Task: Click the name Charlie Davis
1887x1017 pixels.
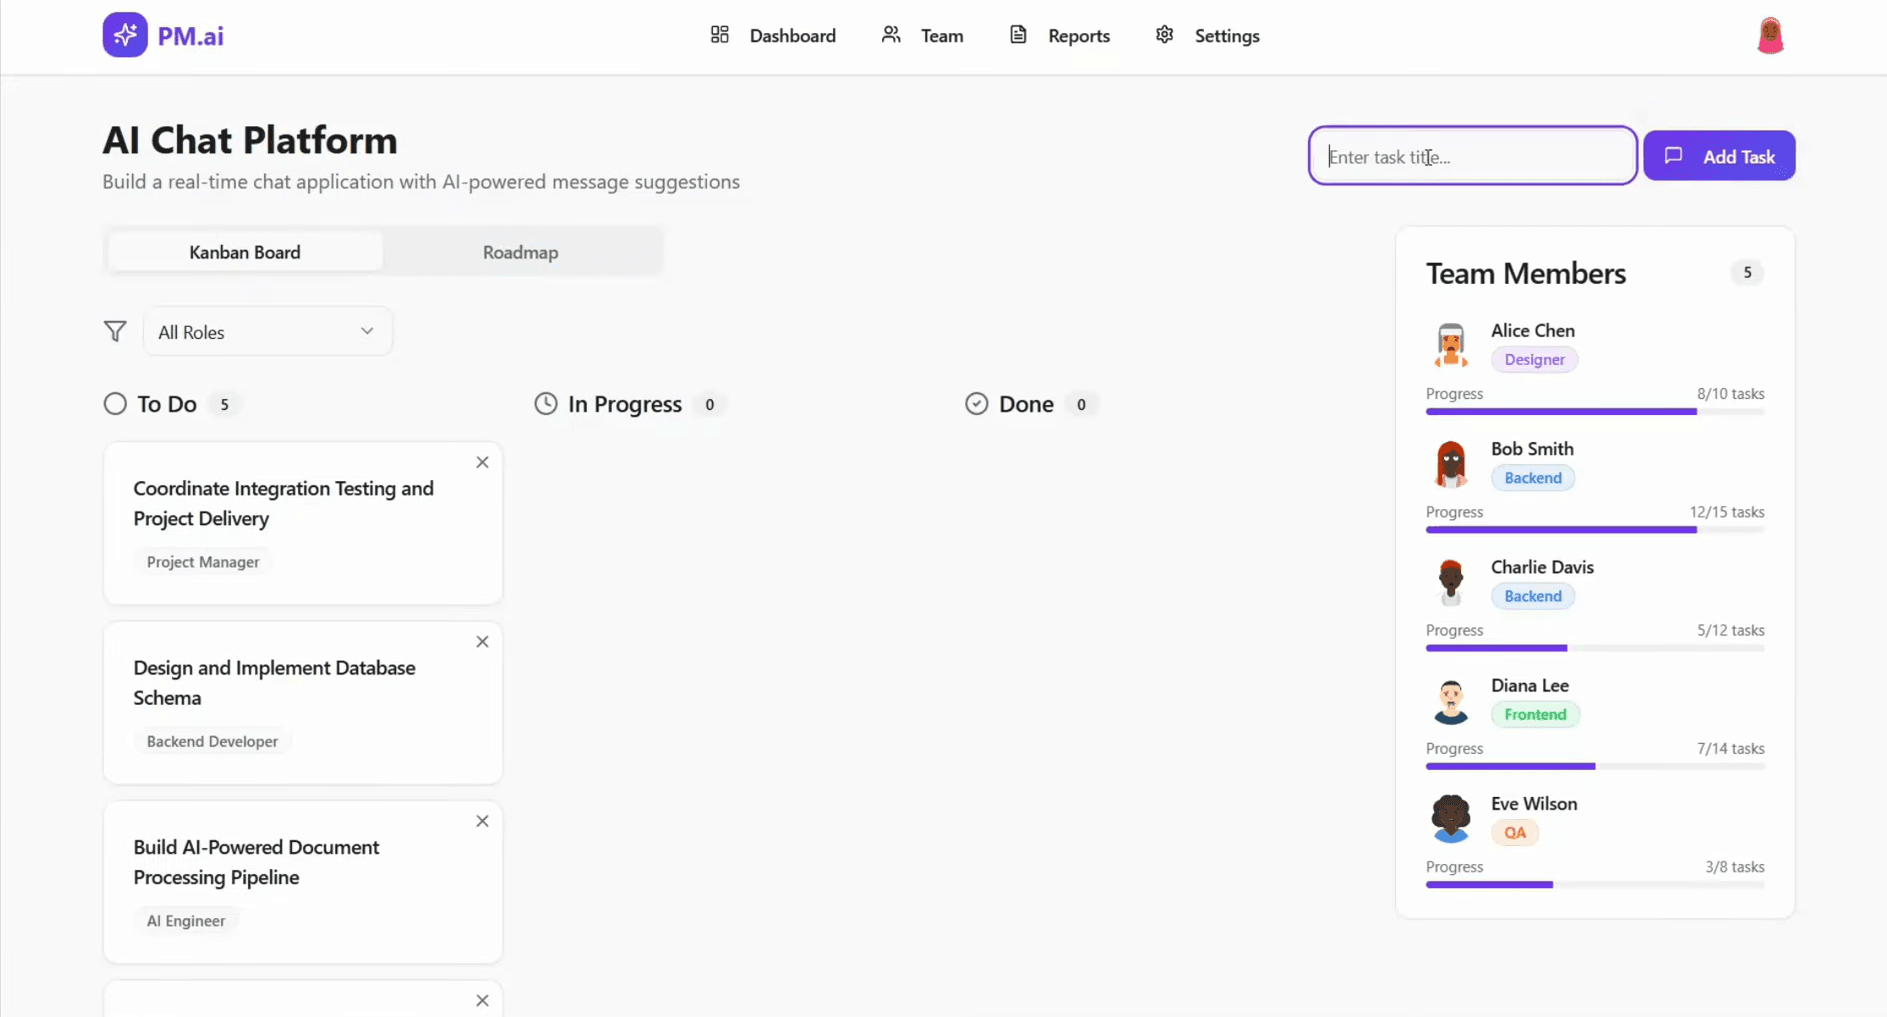Action: 1542,567
